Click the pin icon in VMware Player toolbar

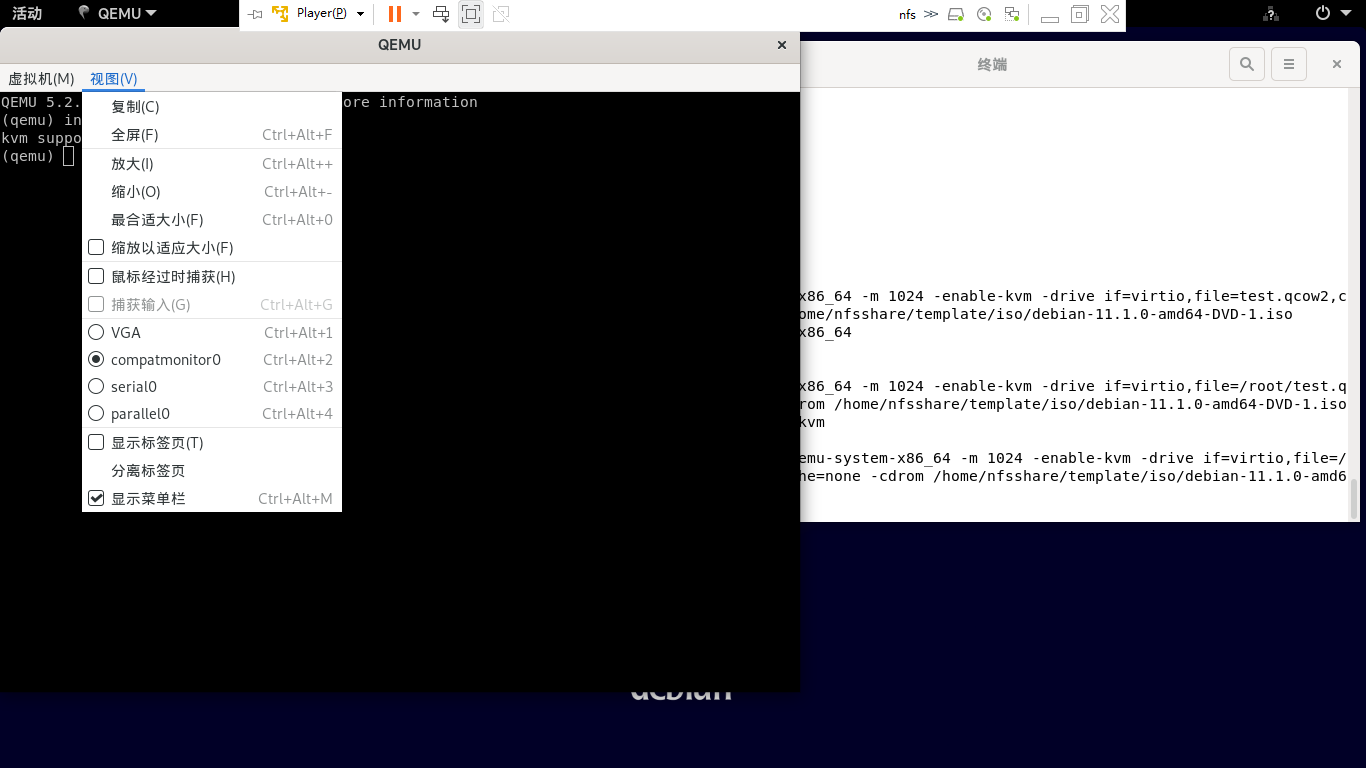(x=255, y=14)
